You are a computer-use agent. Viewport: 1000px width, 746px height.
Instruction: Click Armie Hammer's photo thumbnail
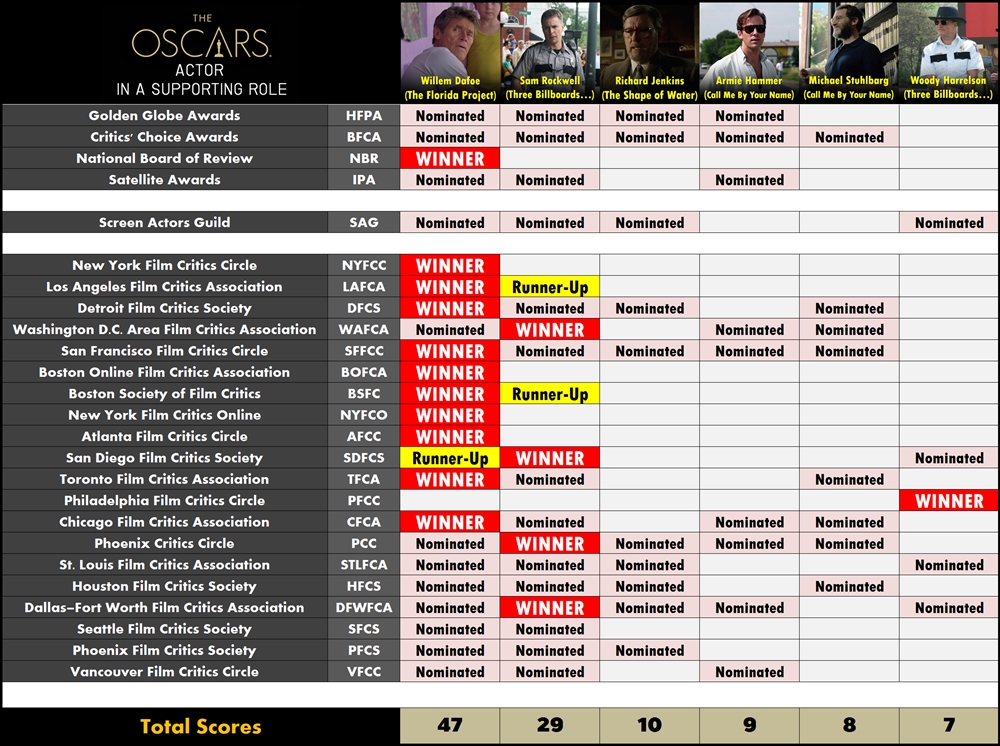749,52
